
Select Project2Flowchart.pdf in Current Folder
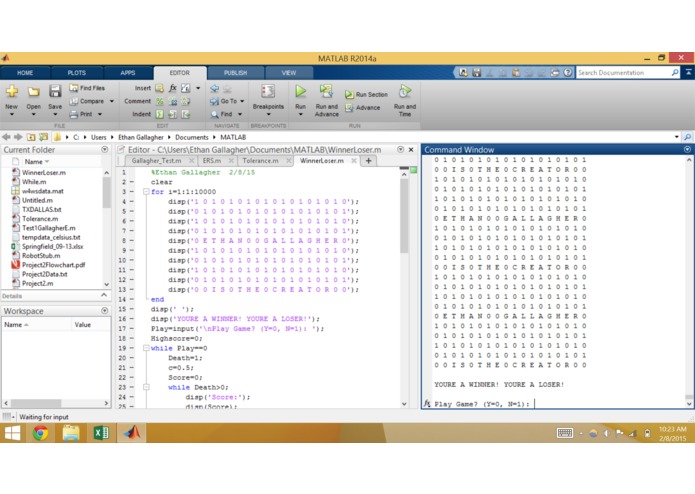coord(54,265)
